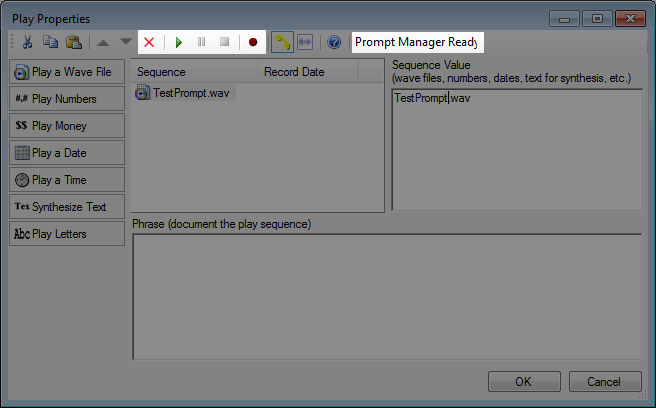Stop playback with the Stop square icon

pos(225,42)
